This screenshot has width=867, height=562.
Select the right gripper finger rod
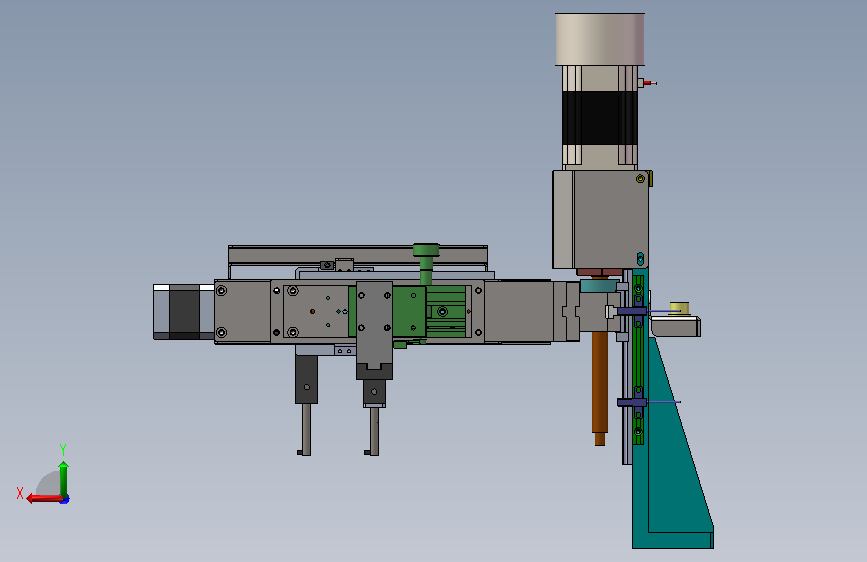[x=374, y=431]
